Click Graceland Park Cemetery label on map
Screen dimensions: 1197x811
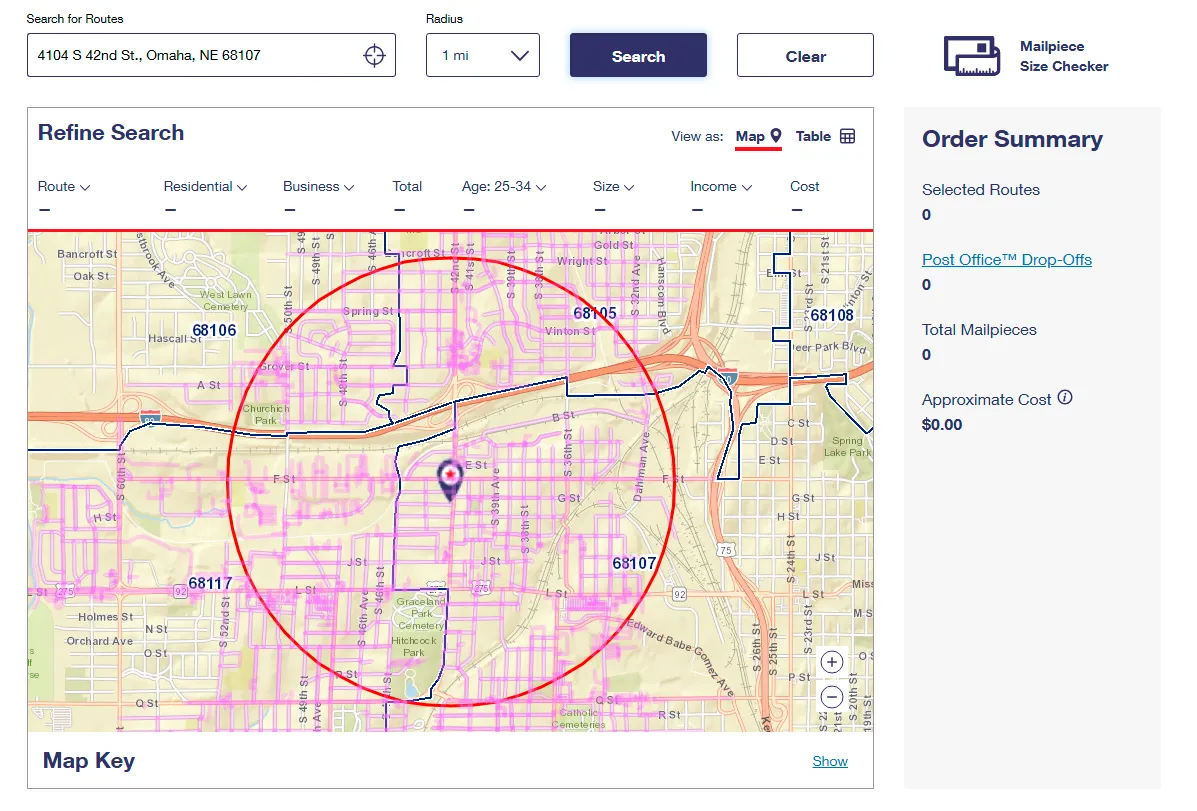(421, 613)
